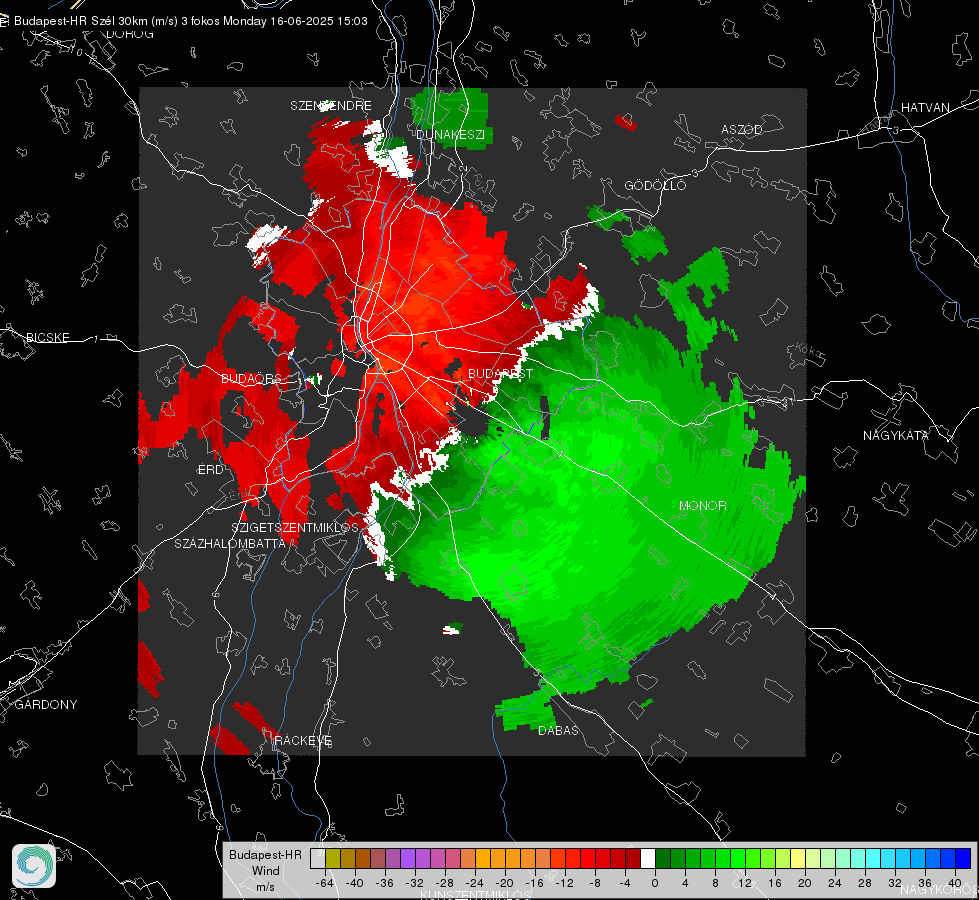Click the BICSKE city label
This screenshot has width=979, height=900.
click(x=47, y=337)
